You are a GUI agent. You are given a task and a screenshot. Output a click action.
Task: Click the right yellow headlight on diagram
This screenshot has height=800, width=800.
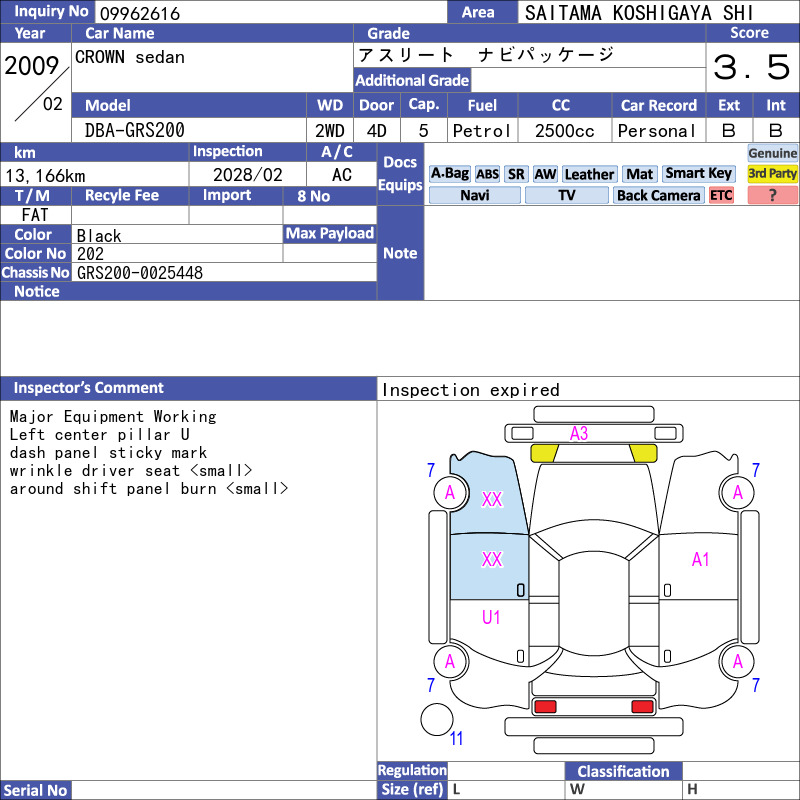point(643,453)
